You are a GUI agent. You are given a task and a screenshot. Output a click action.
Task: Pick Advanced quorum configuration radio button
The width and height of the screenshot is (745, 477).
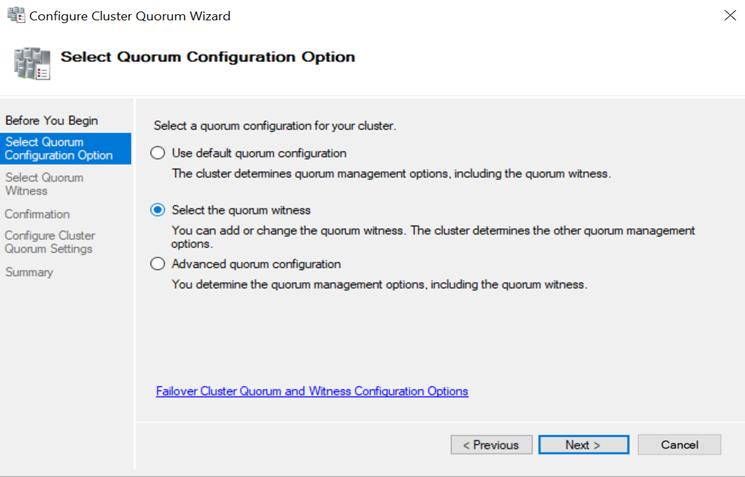[158, 264]
